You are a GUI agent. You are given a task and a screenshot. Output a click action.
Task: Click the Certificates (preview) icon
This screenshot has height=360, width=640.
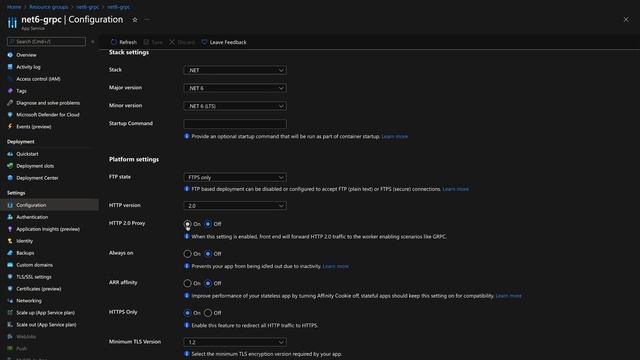(10, 289)
